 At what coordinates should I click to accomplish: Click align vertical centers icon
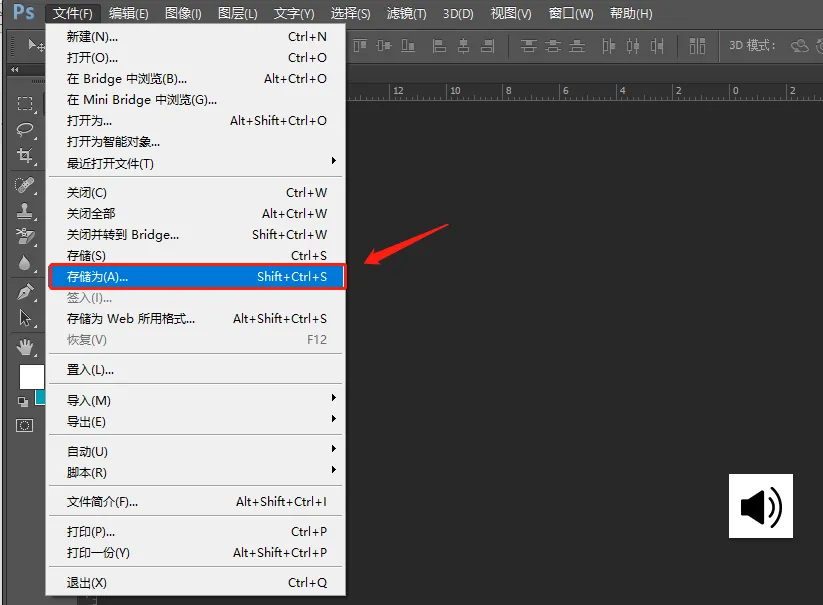(384, 46)
